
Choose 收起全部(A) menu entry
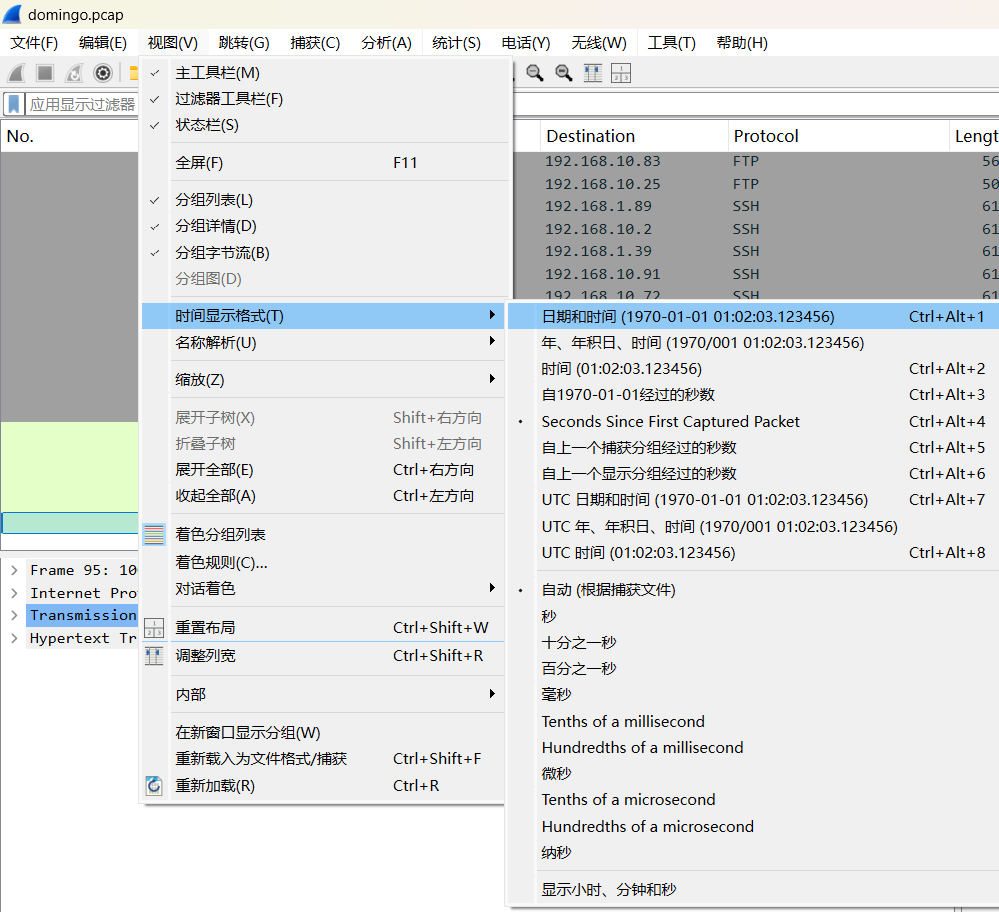tap(324, 496)
